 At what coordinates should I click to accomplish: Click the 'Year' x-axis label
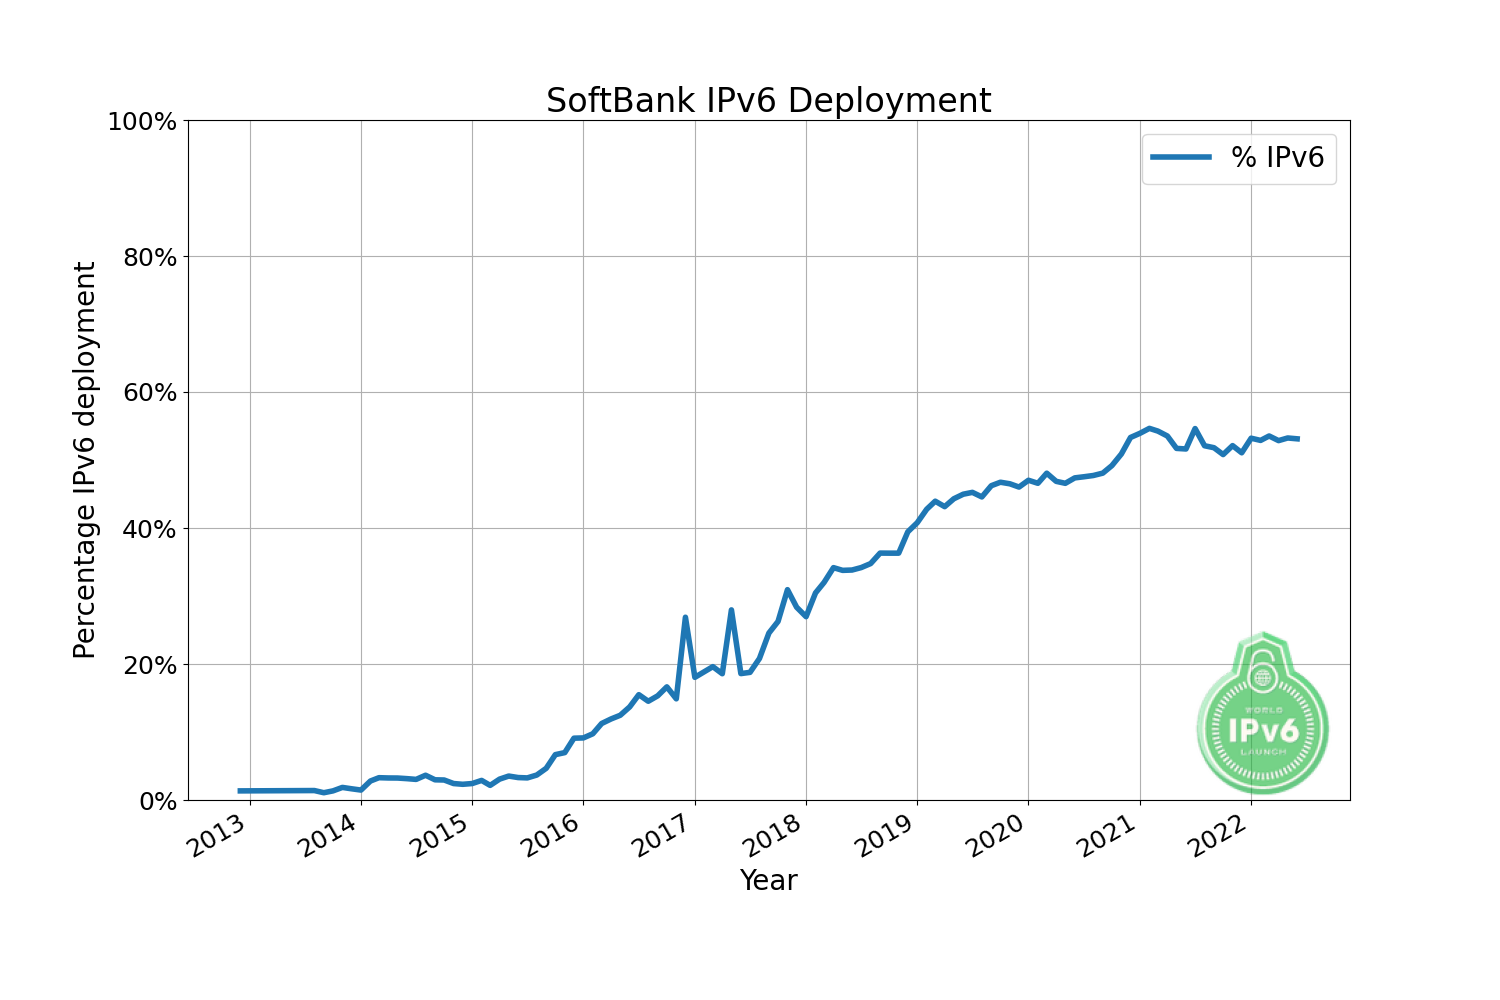[768, 880]
